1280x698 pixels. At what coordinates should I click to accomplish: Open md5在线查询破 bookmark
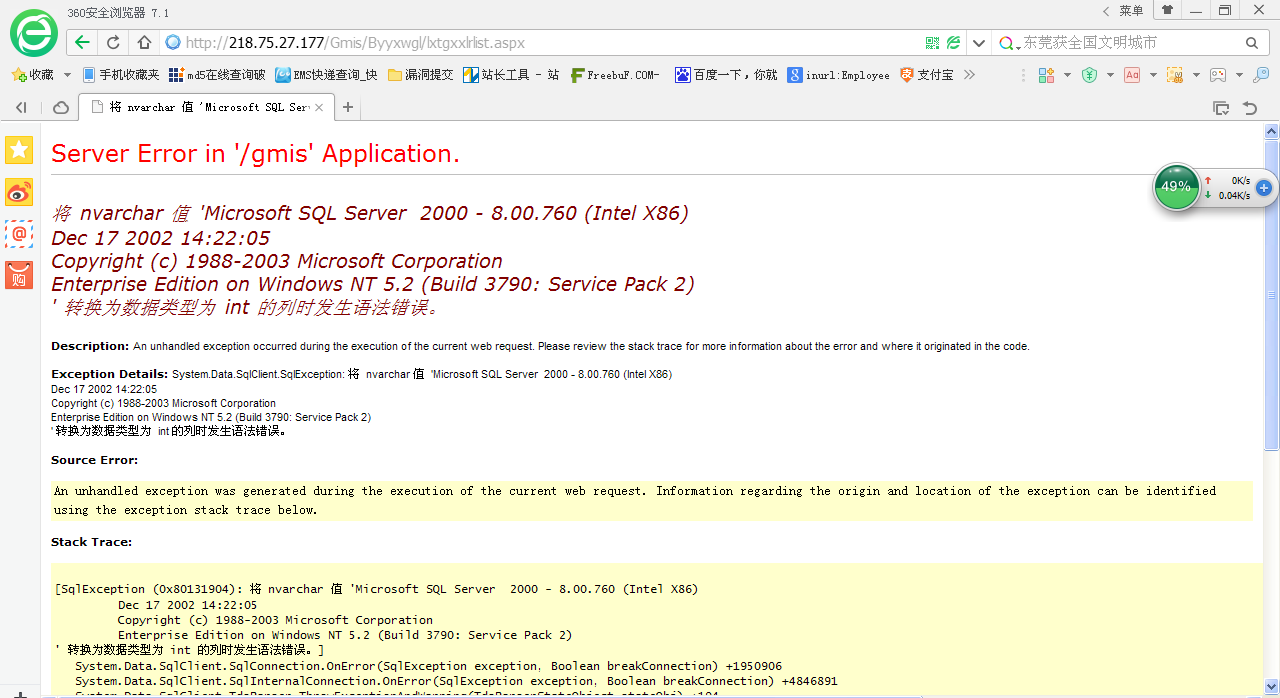(x=217, y=75)
